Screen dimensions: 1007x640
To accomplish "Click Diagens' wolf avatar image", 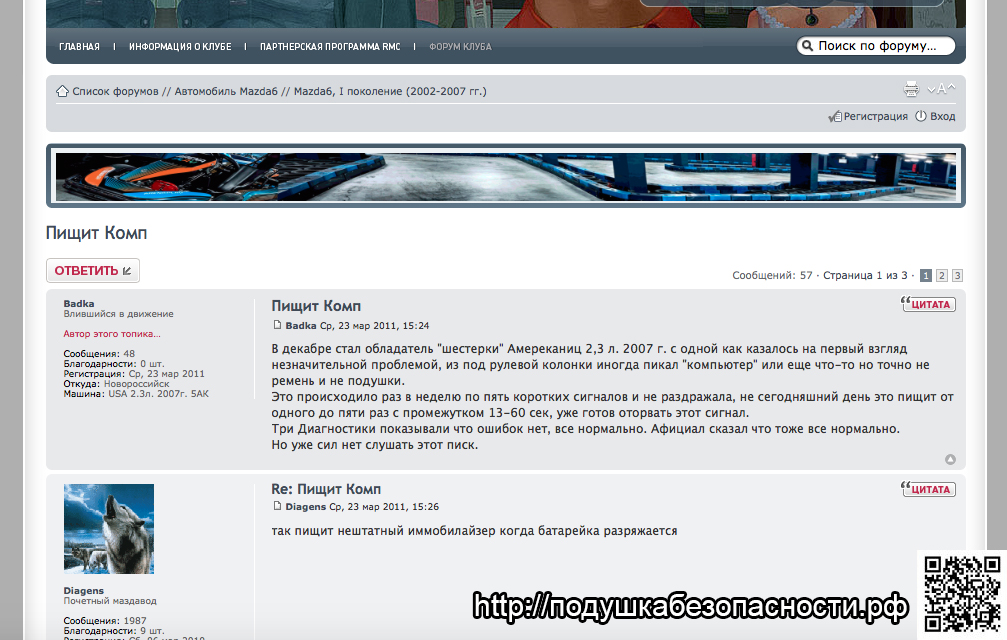I will (x=109, y=528).
